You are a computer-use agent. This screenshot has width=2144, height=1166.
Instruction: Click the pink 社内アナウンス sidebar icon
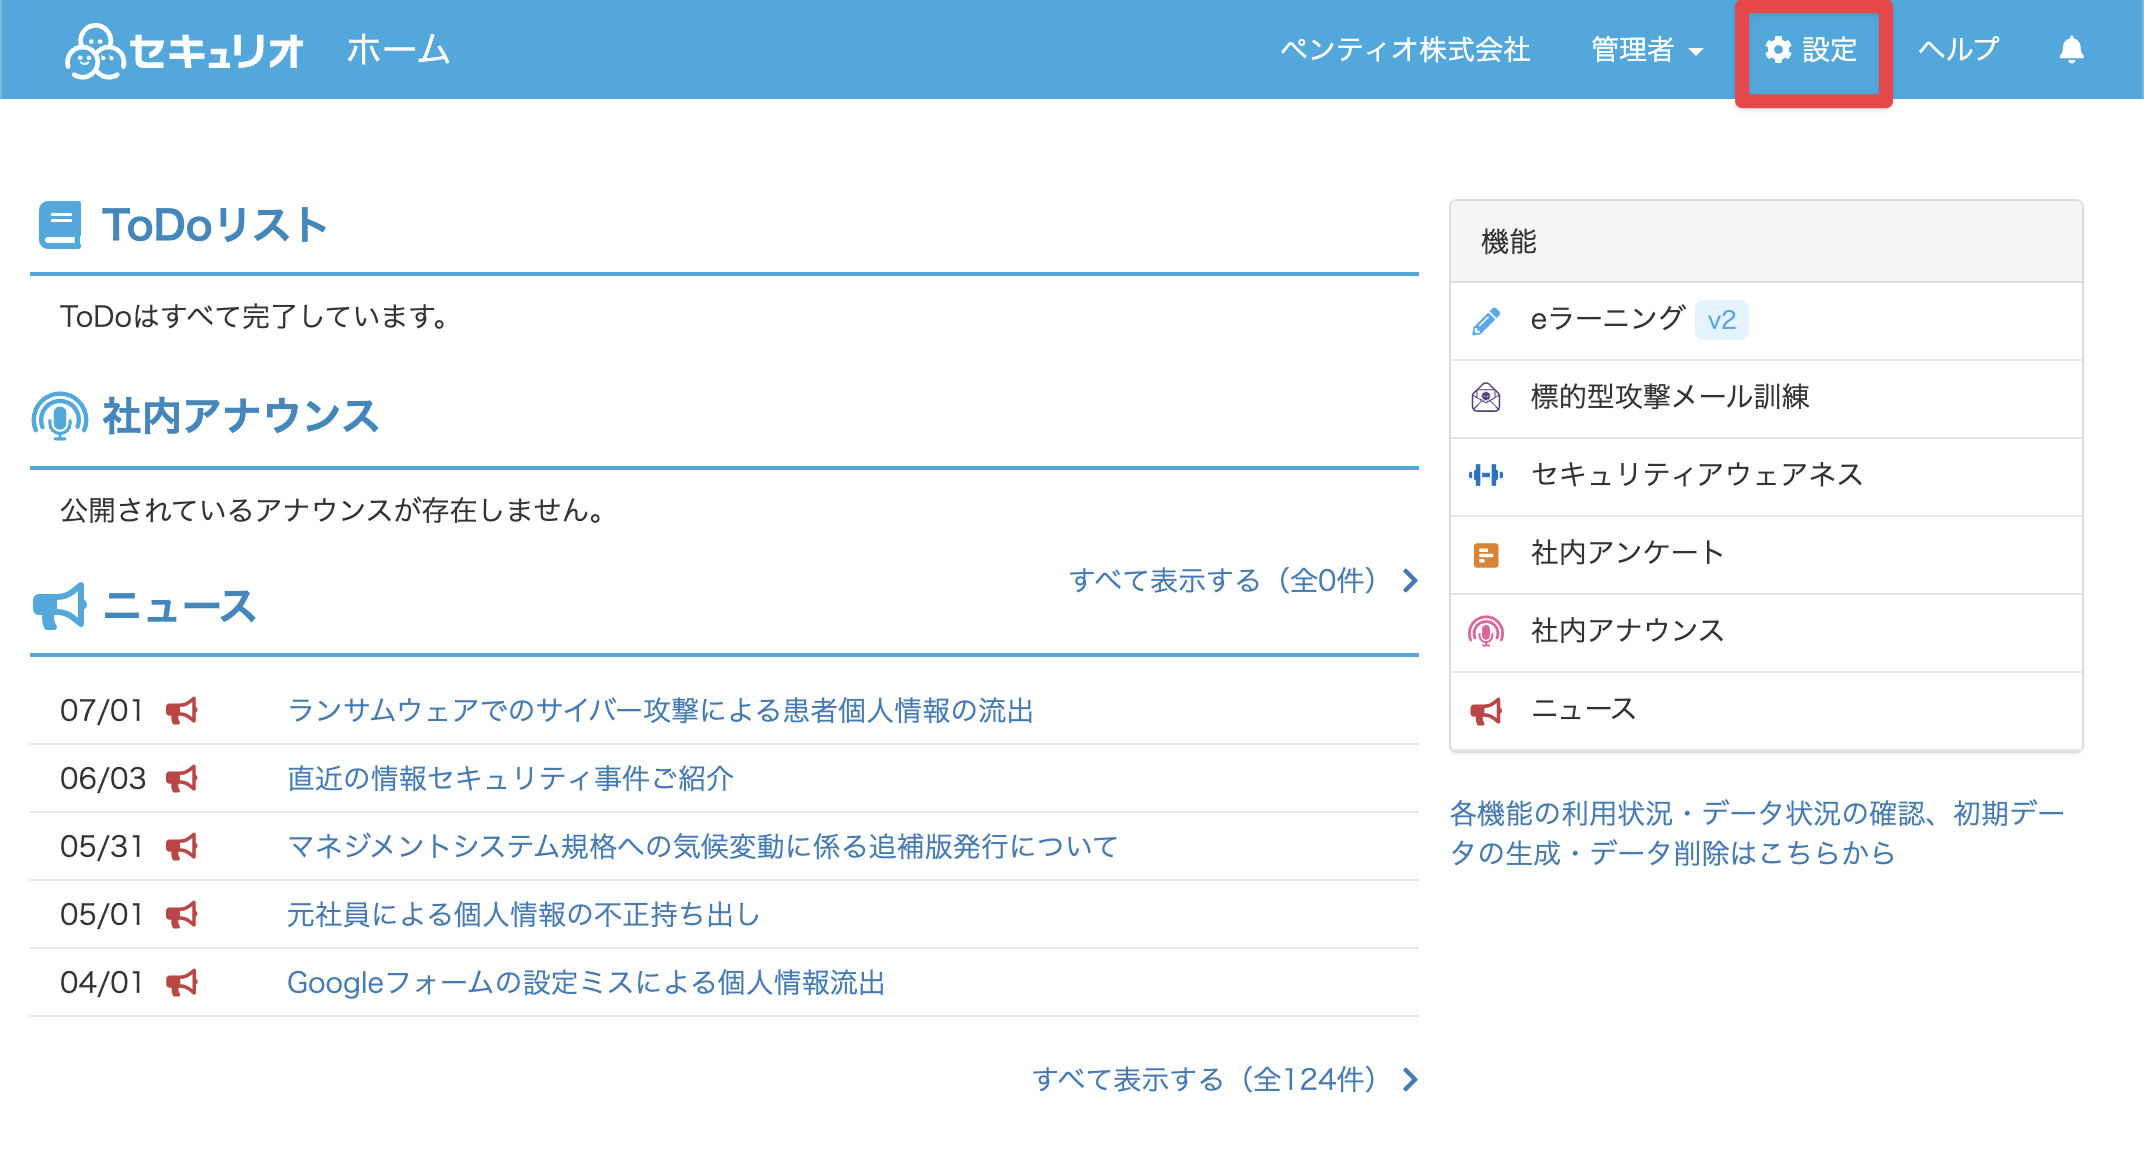[x=1486, y=631]
